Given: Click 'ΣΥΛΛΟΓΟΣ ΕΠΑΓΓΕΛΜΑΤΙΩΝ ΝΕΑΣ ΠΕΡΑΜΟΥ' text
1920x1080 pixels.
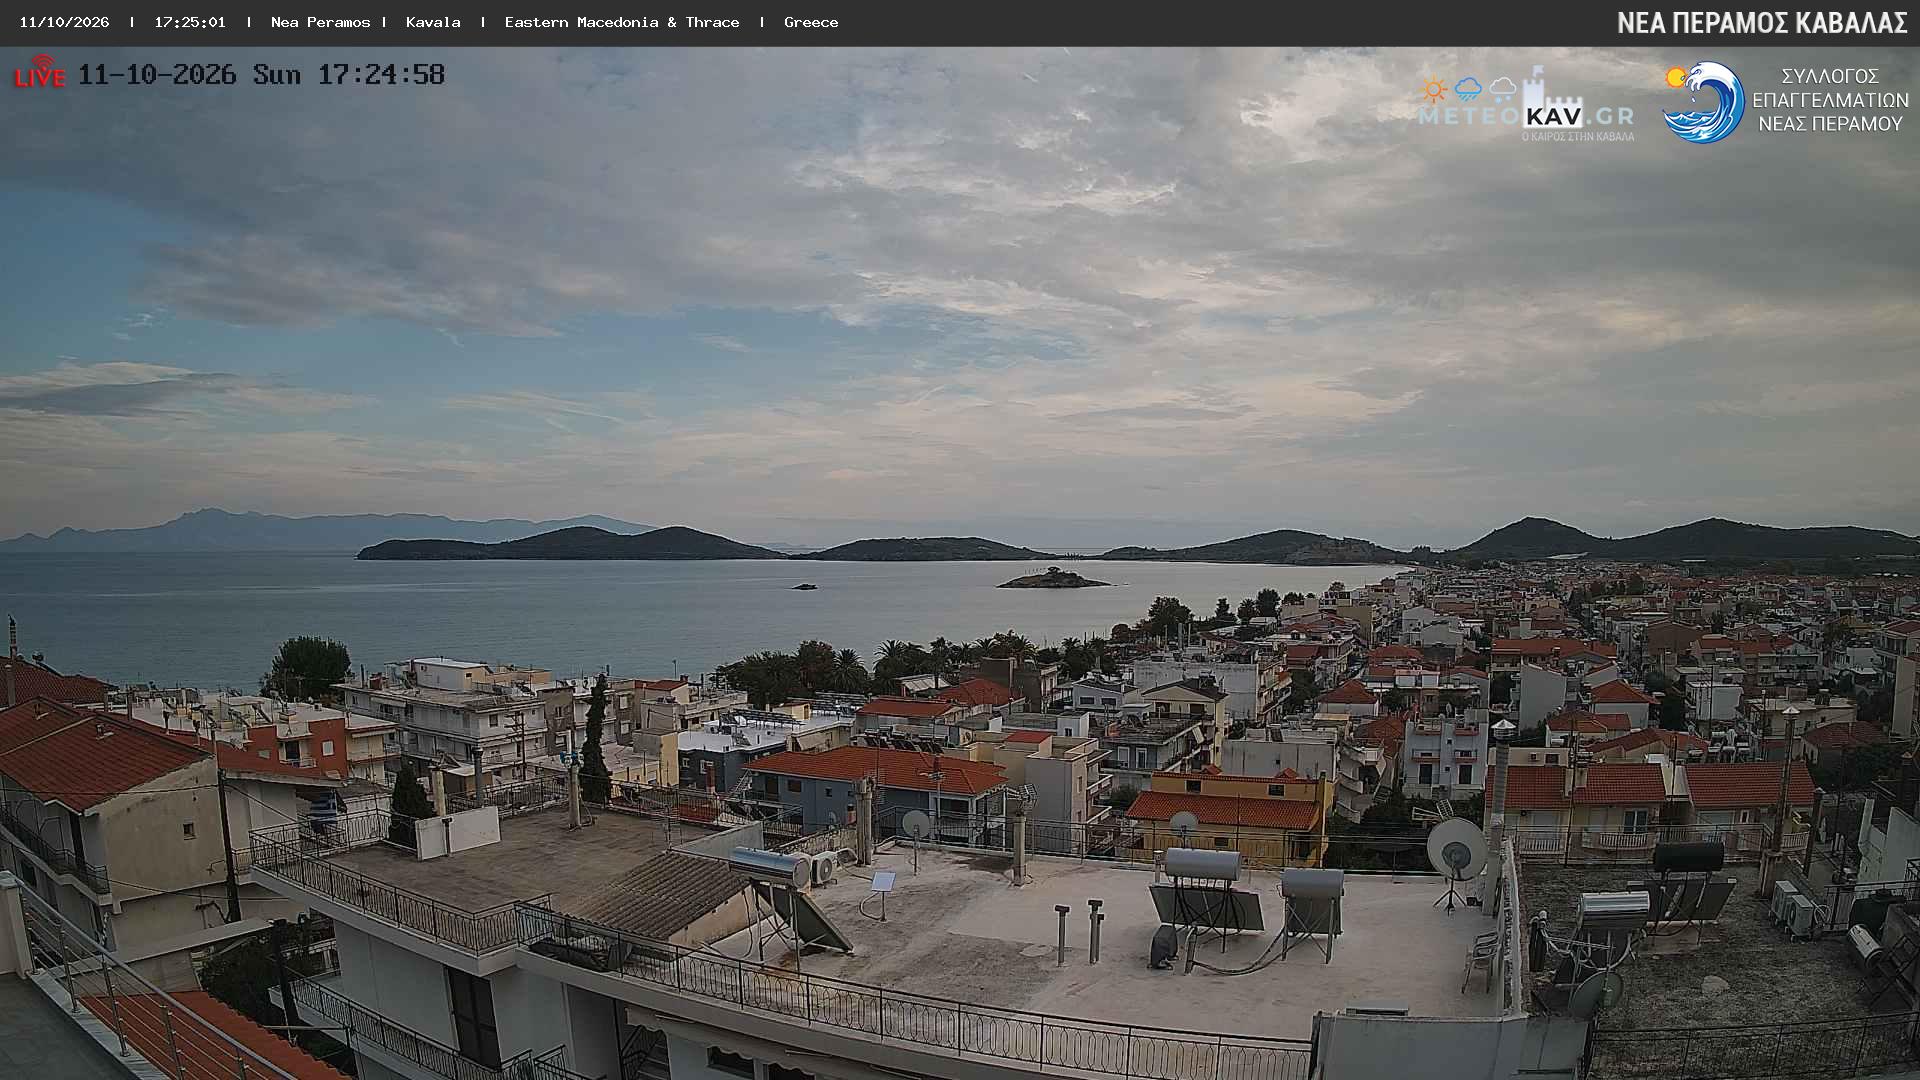Looking at the screenshot, I should (x=1830, y=100).
